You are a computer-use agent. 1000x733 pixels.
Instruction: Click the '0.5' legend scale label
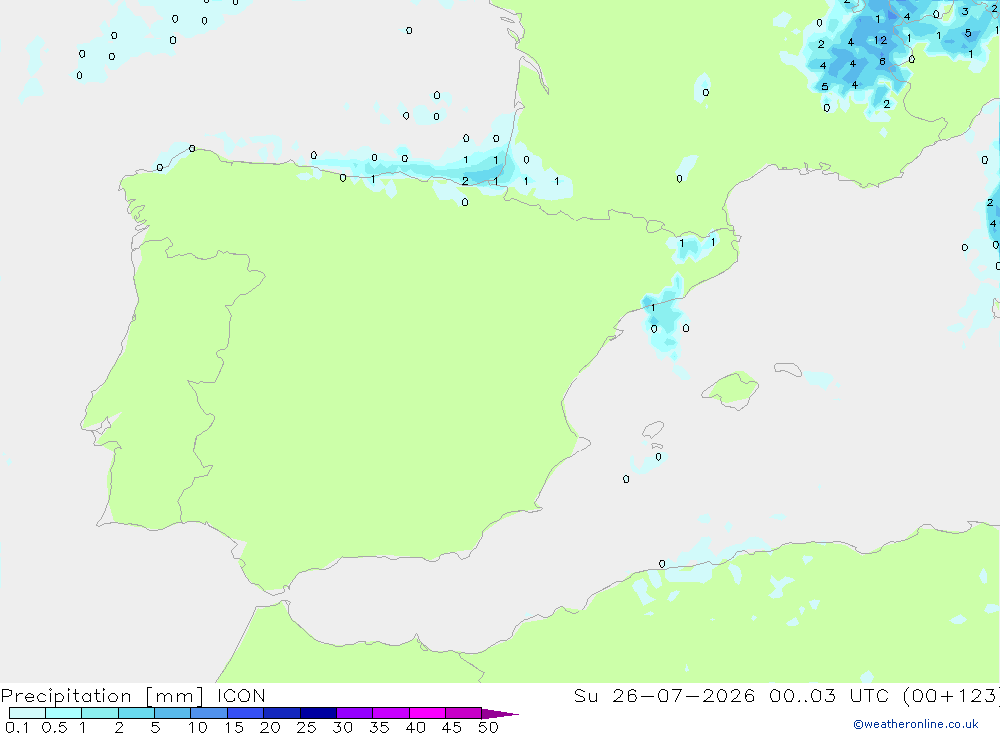pyautogui.click(x=54, y=727)
